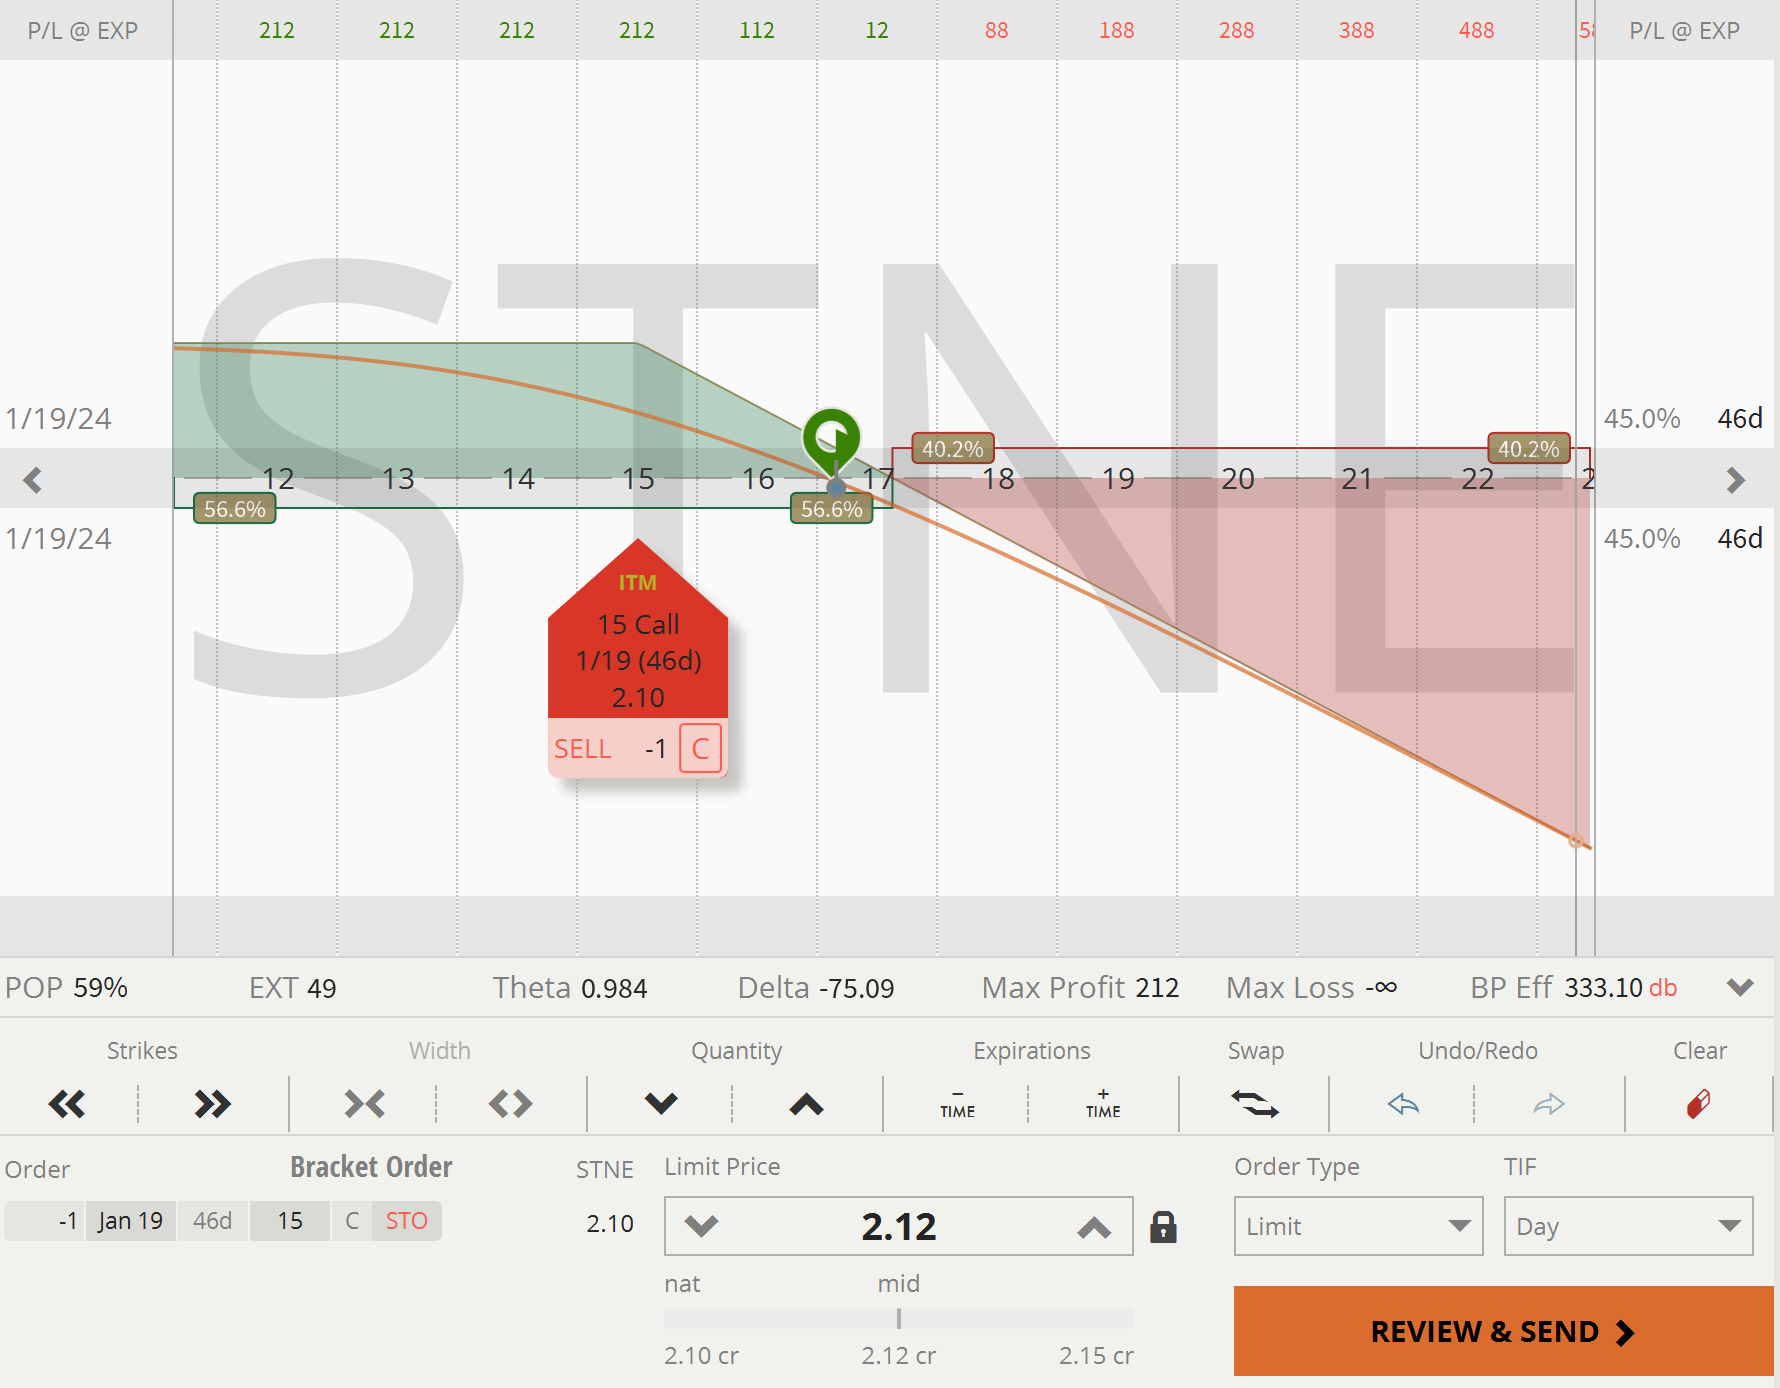Click the Swap arrows icon
Viewport: 1780px width, 1388px height.
(1255, 1104)
